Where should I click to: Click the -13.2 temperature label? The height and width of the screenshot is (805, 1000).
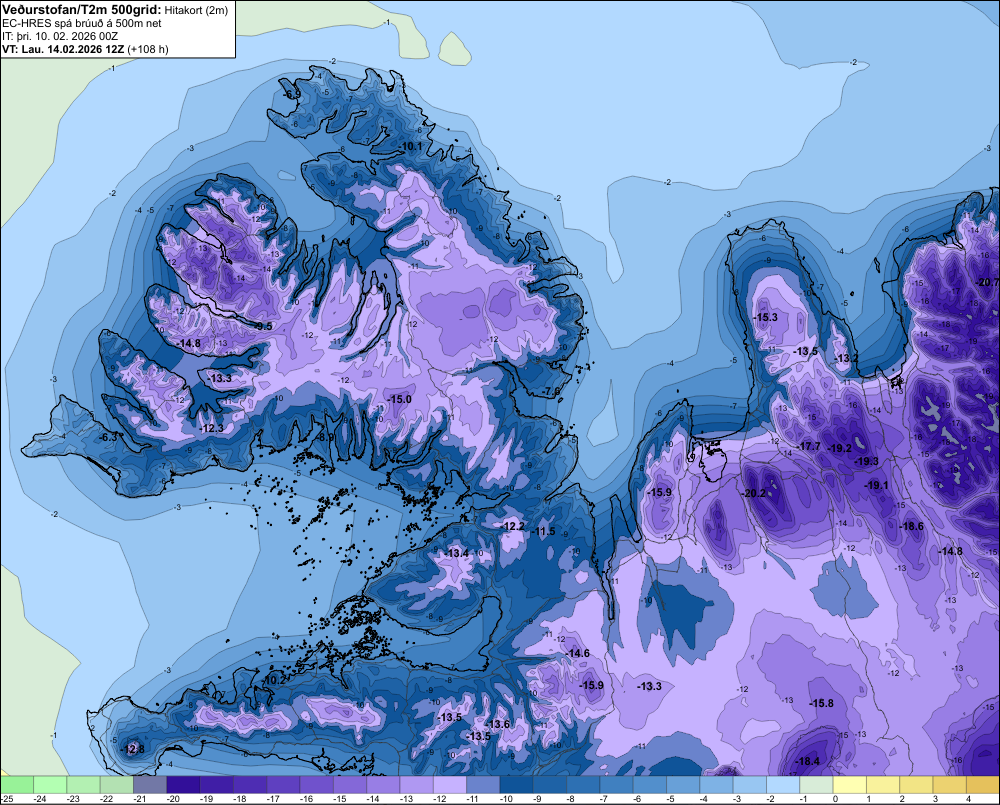pos(847,358)
